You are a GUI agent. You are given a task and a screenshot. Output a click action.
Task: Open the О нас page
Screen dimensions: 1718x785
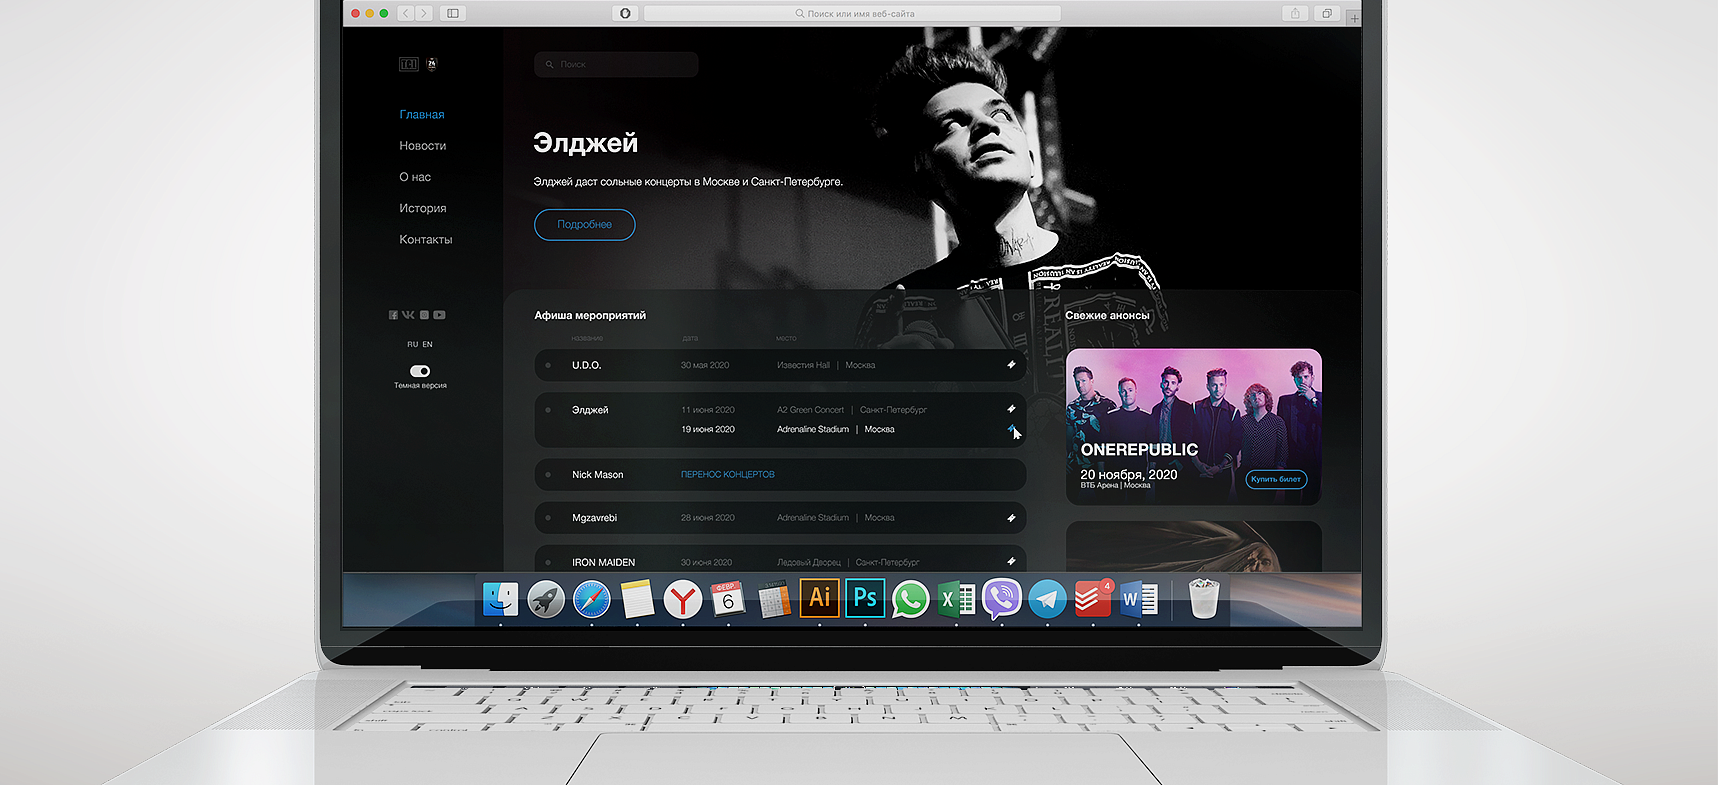click(x=415, y=177)
